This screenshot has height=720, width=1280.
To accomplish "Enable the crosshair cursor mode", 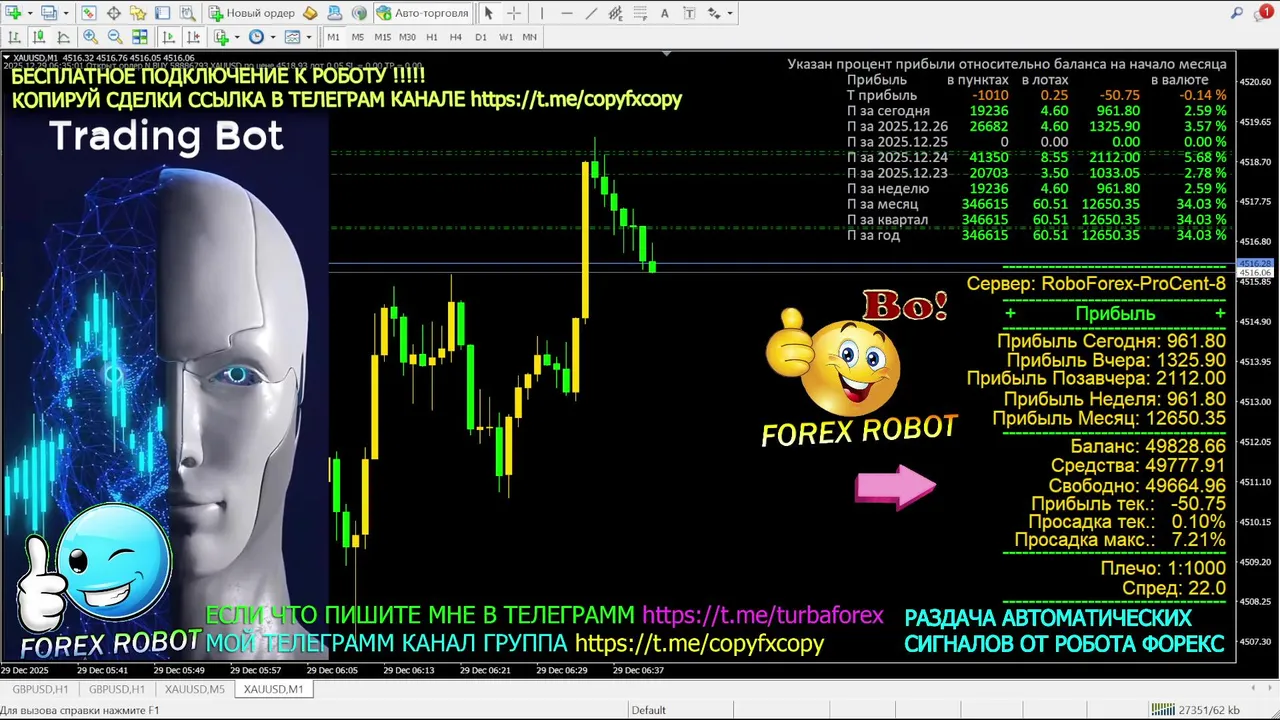I will pos(514,13).
